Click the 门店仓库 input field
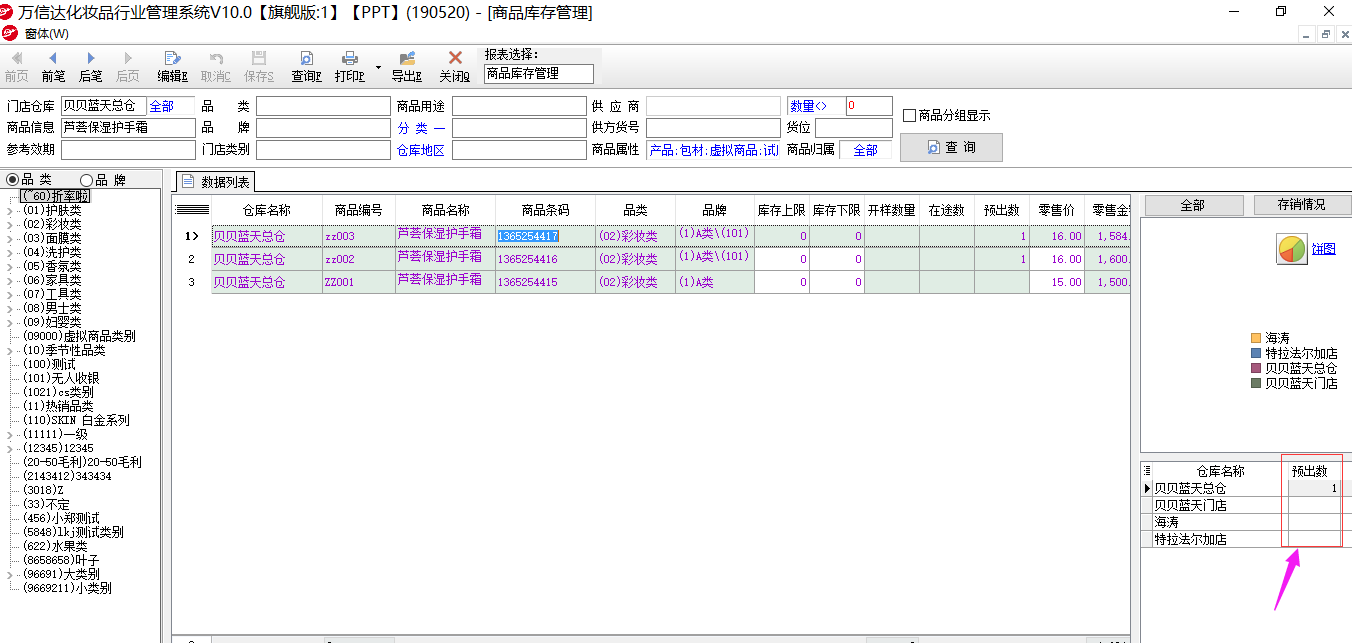This screenshot has width=1352, height=643. coord(103,106)
